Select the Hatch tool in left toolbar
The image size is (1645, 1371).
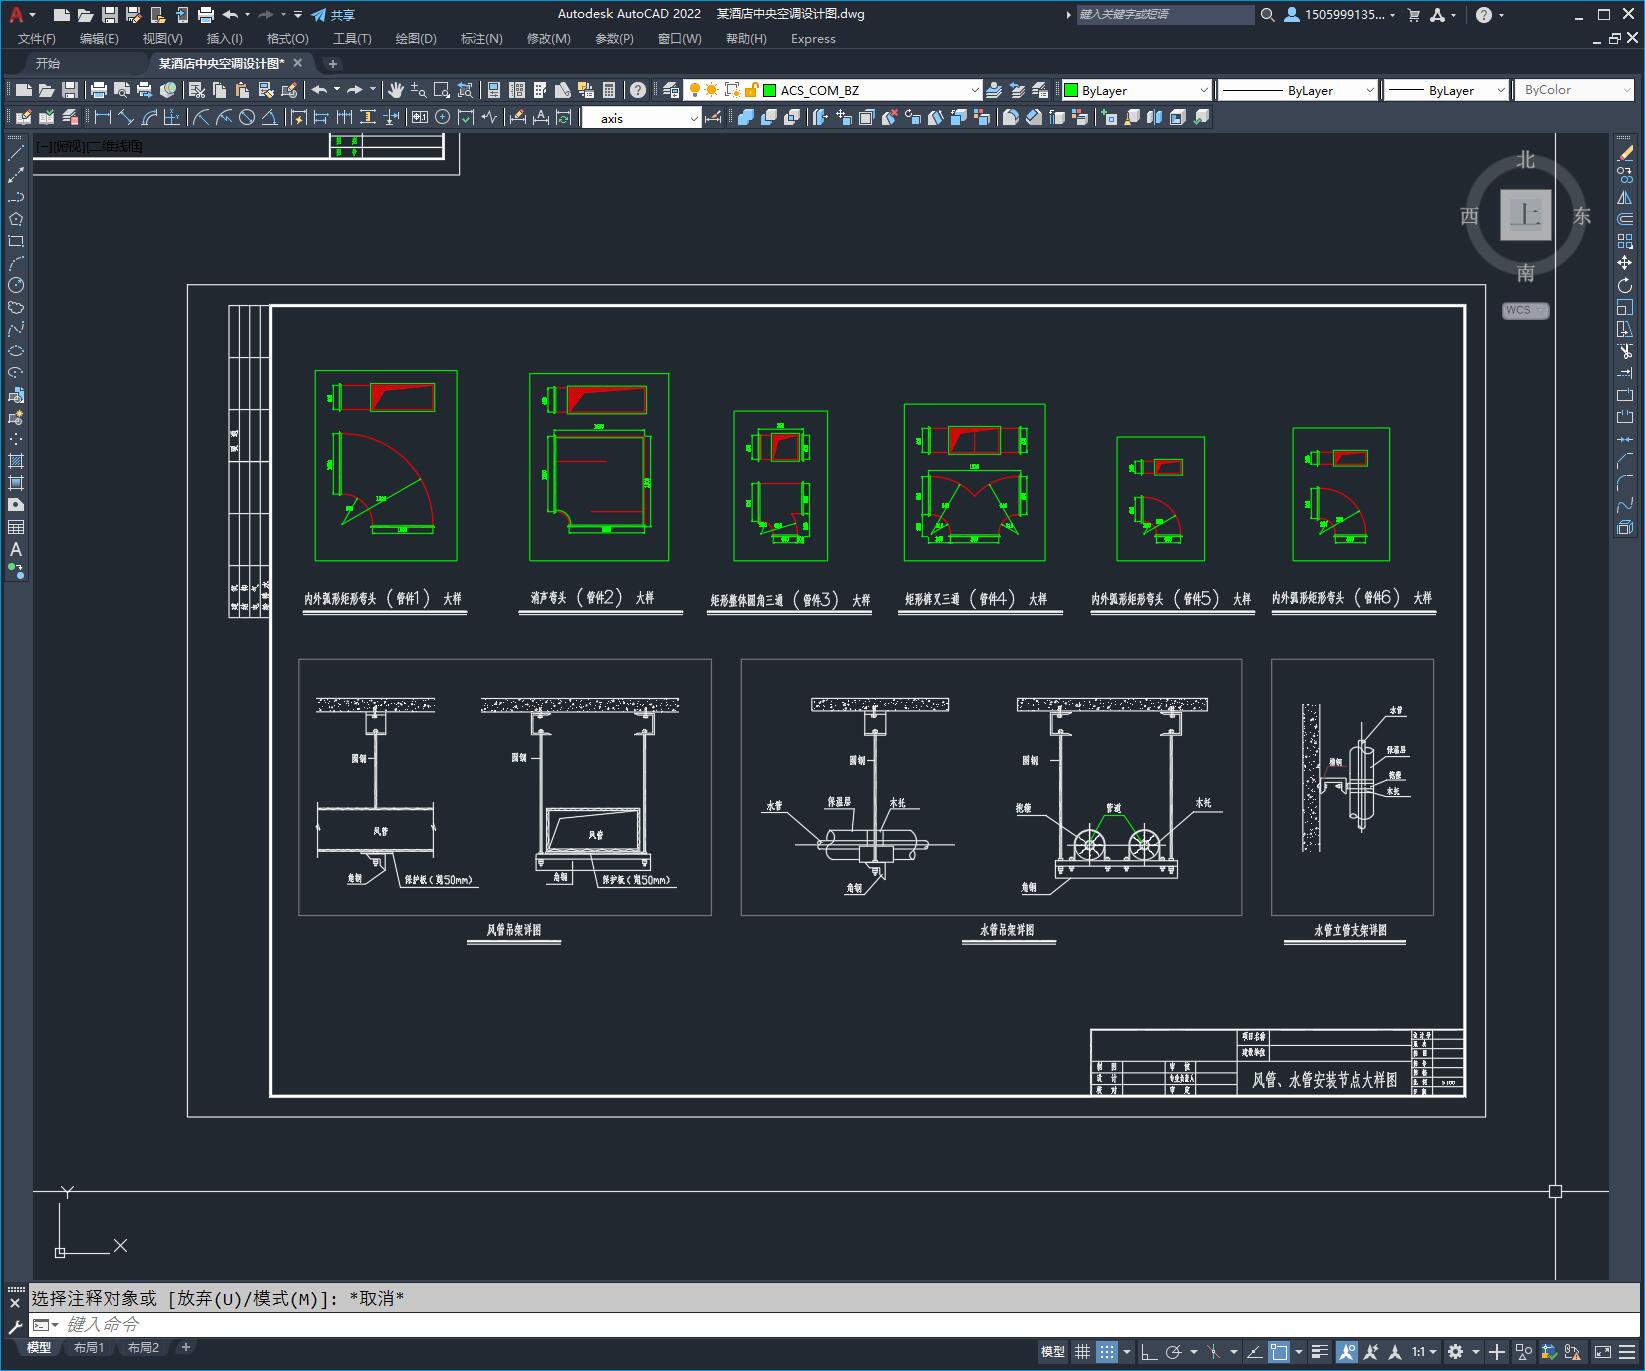[x=16, y=461]
